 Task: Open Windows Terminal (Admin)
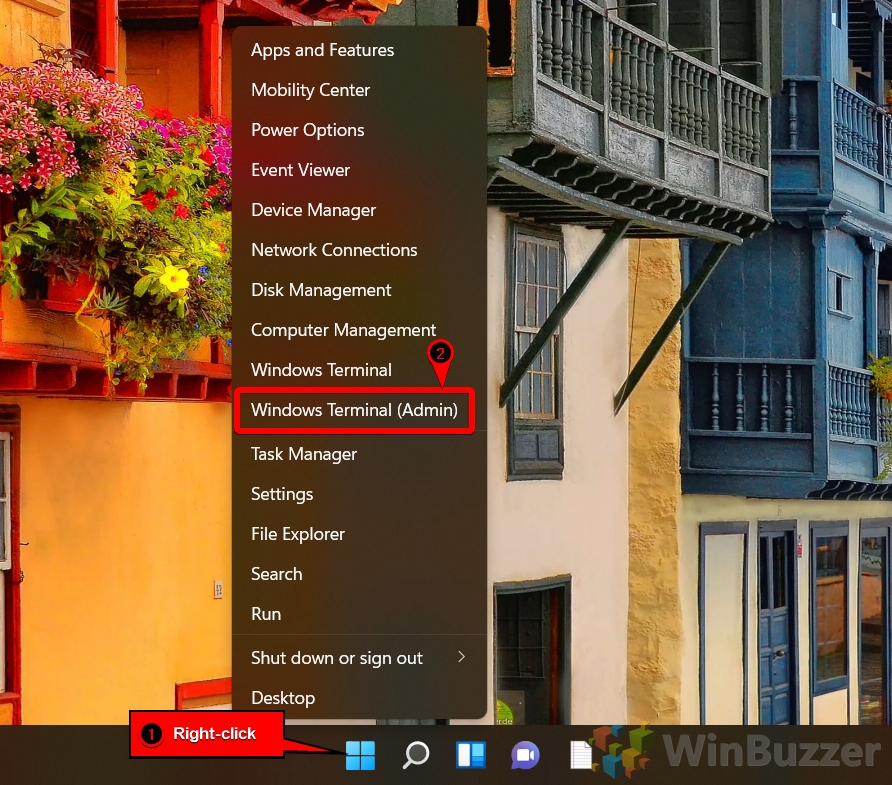point(355,410)
